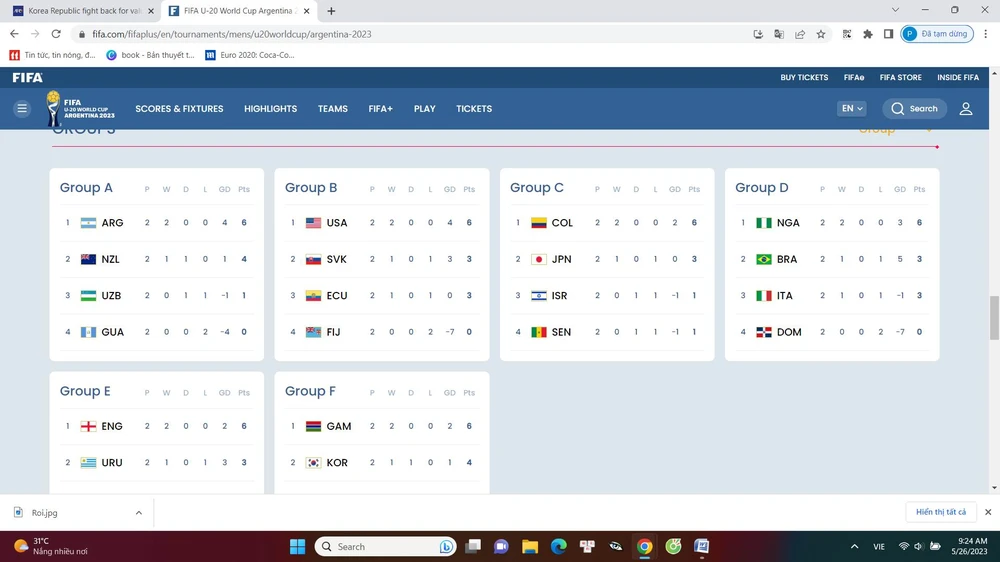Open the TEAMS navigation item
Screen dimensions: 1000x562
pyautogui.click(x=332, y=109)
